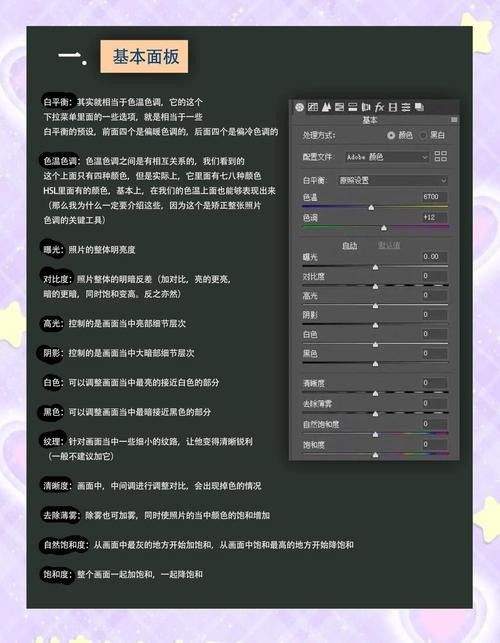Open the Split Toning panel icon
Screen dimensions: 500x643
point(352,107)
